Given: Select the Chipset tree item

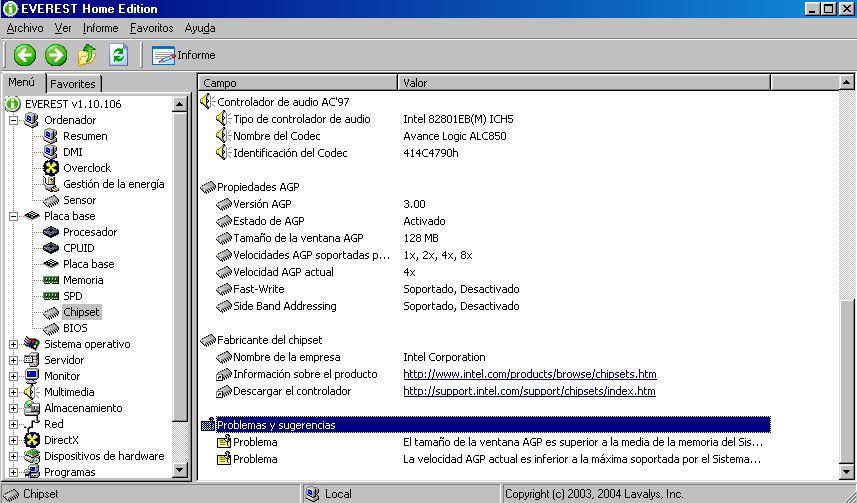Looking at the screenshot, I should [81, 312].
